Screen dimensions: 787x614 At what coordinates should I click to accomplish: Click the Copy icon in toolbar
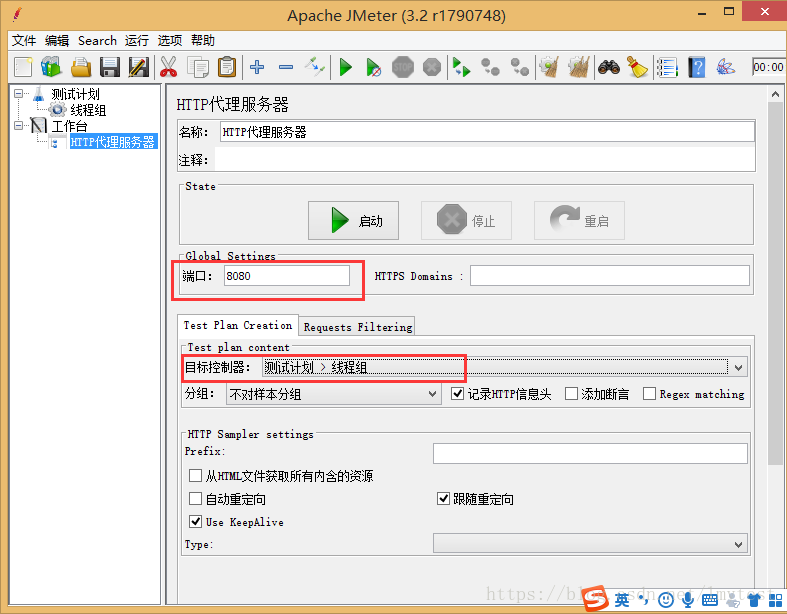tap(198, 67)
